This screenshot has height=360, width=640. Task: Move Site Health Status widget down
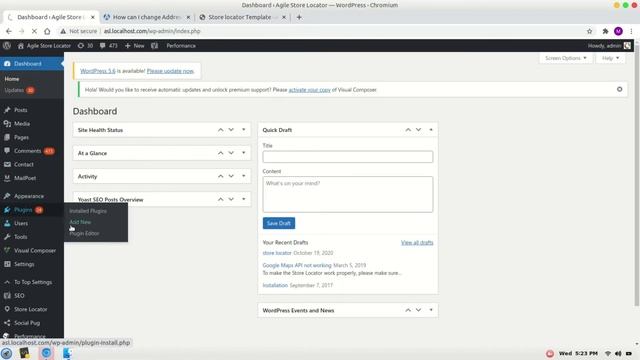coord(231,130)
